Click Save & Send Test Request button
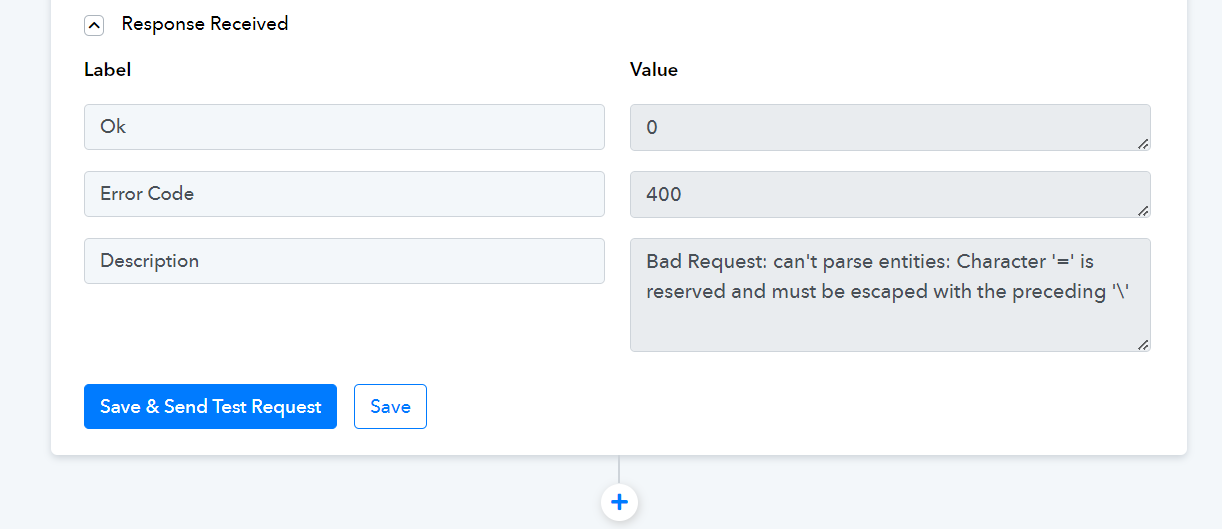The image size is (1222, 529). [210, 407]
